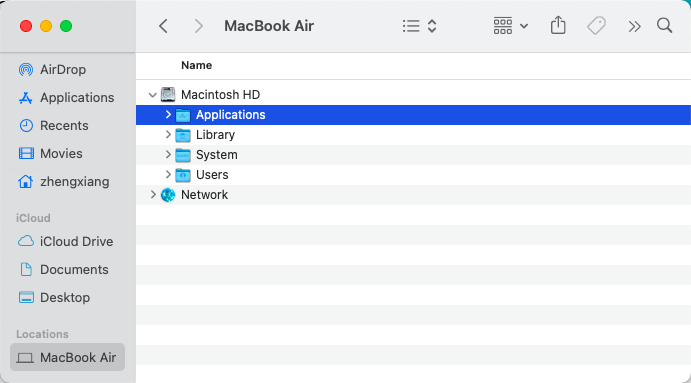Viewport: 691px width, 383px height.
Task: Open the list view mode switcher
Action: 419,26
